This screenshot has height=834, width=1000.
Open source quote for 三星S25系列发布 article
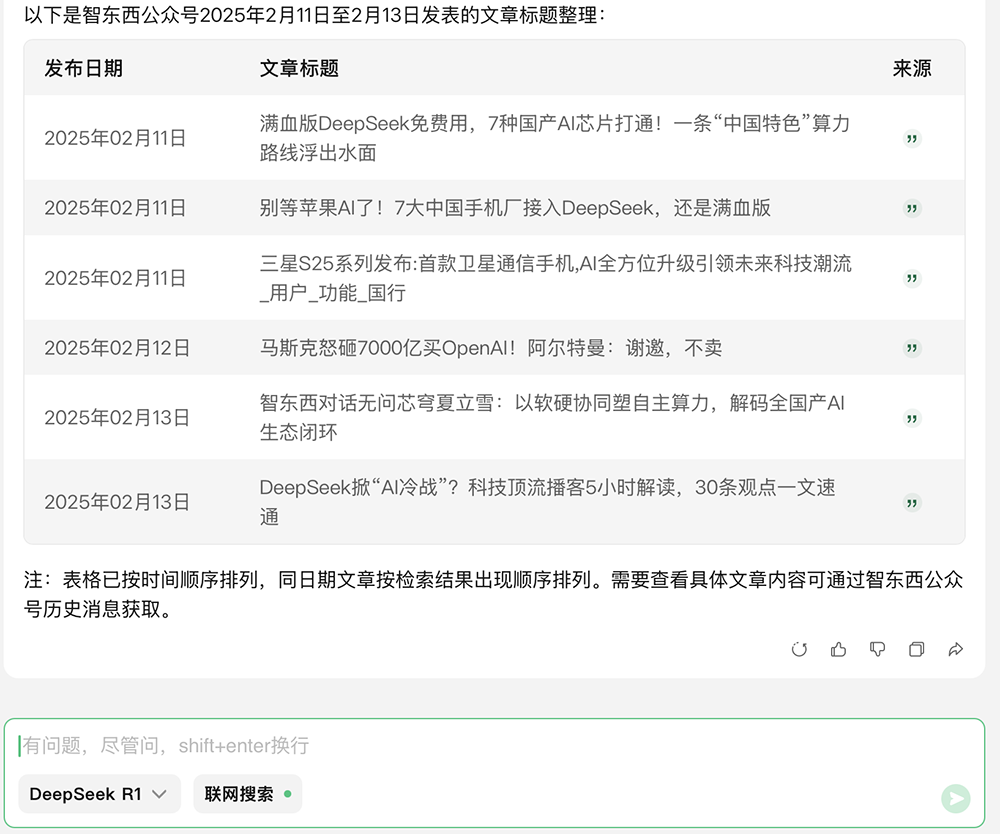(911, 278)
